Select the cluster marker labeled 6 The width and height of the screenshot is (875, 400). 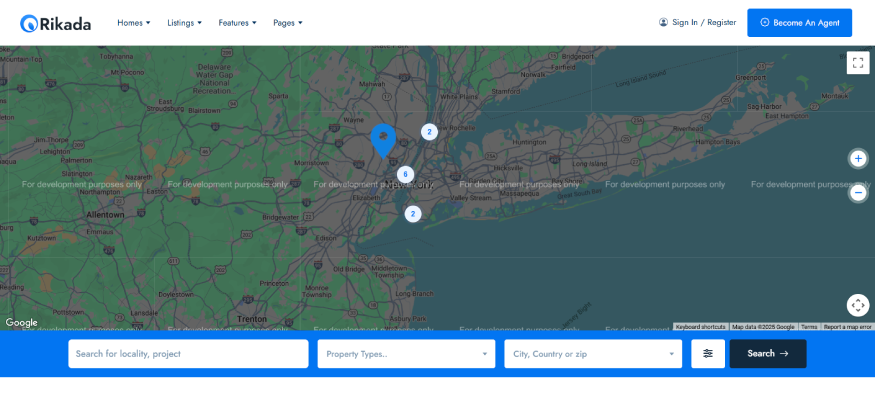click(x=405, y=174)
